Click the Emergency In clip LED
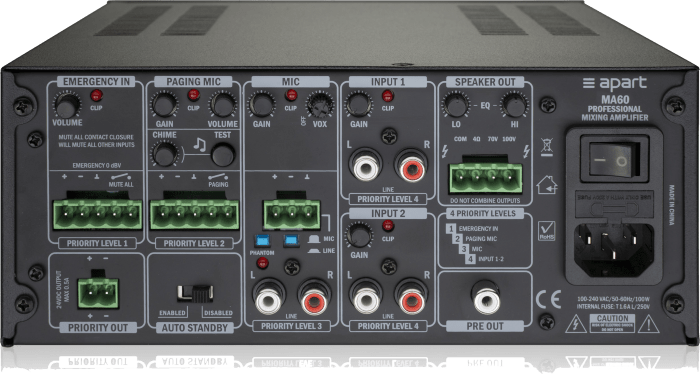Screen dimensions: 700x374 (96, 95)
